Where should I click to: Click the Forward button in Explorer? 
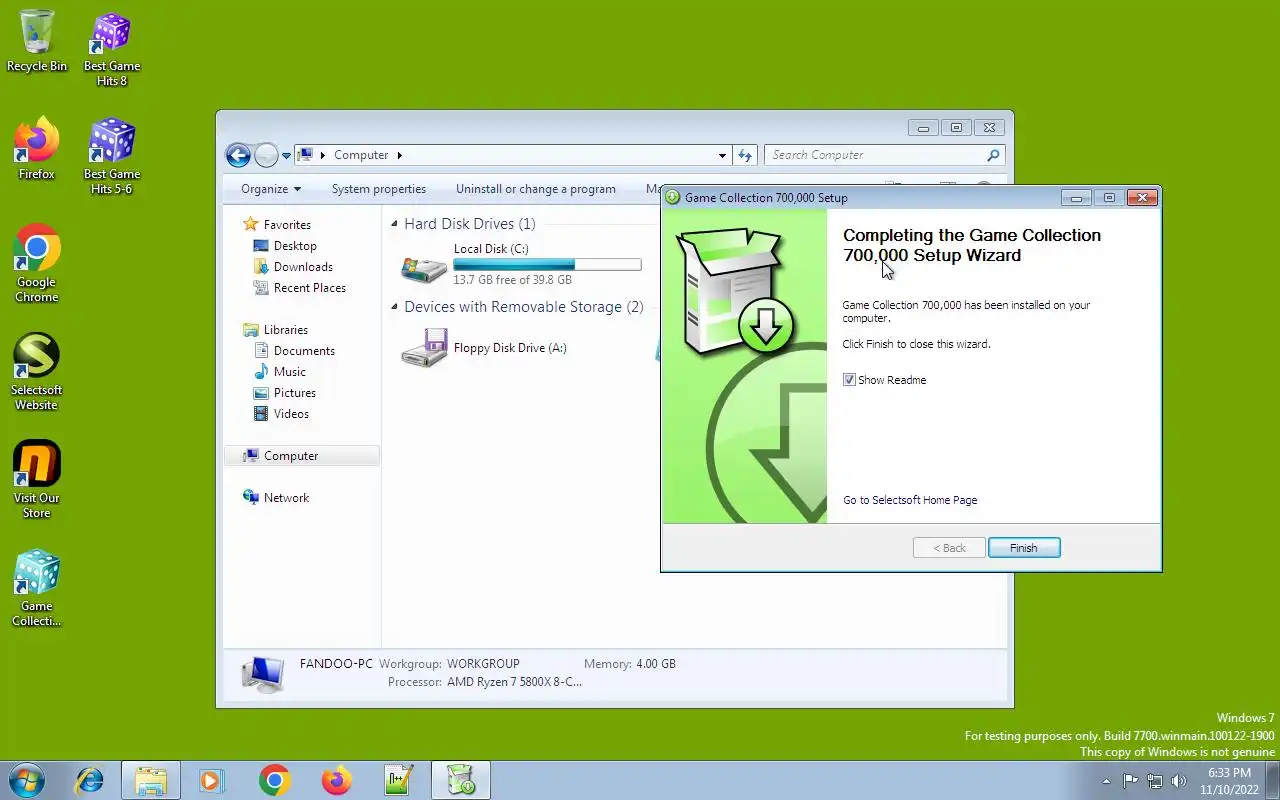click(x=266, y=155)
